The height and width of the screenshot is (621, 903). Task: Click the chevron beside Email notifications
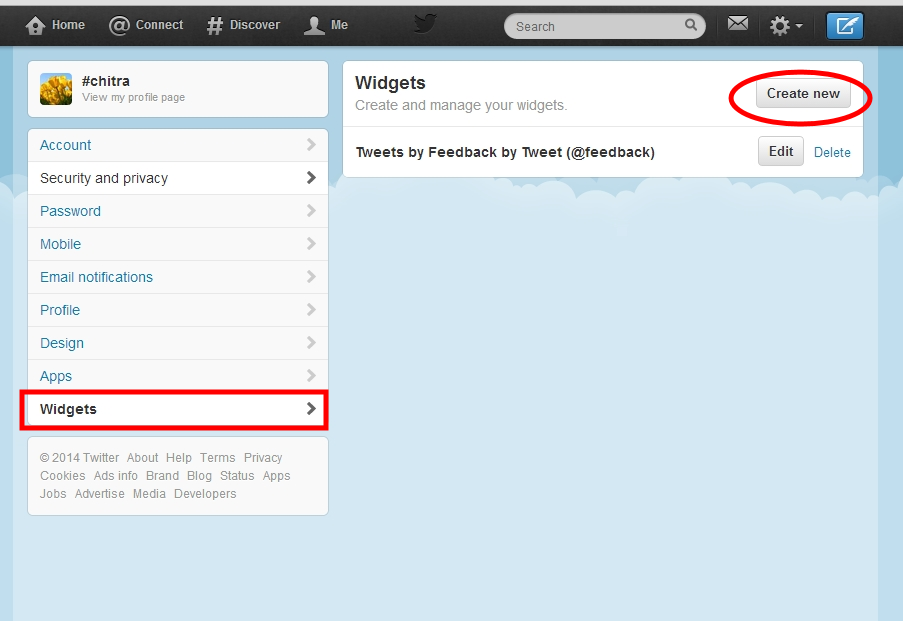(311, 277)
